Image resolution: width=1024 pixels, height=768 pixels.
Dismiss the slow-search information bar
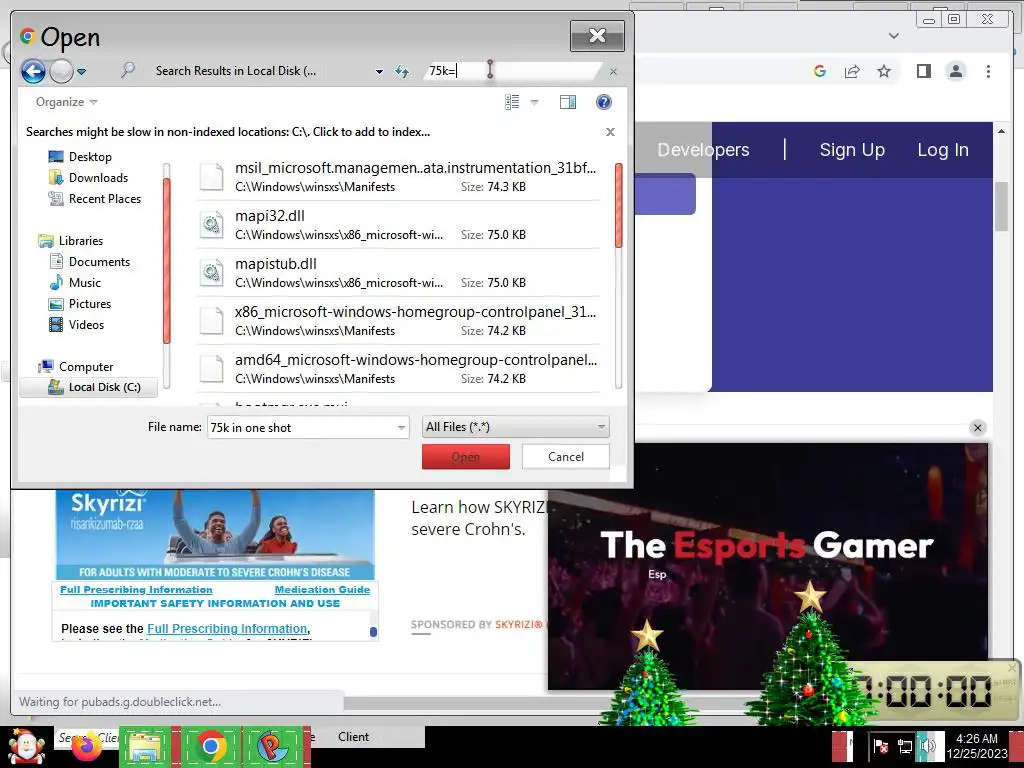point(610,132)
